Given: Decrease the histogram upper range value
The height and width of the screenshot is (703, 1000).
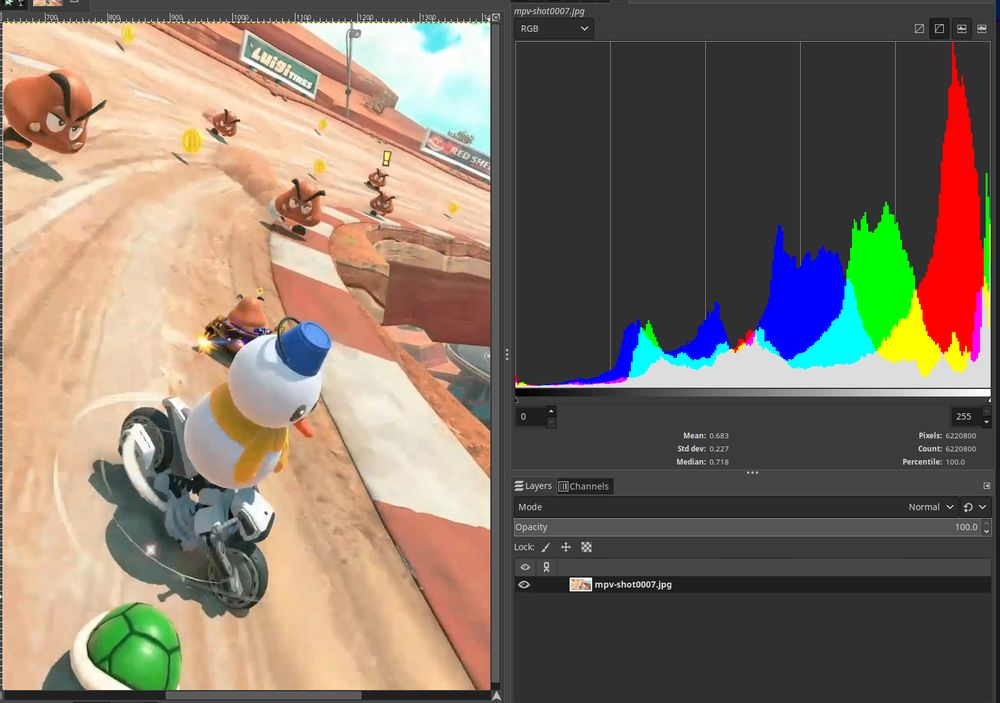Looking at the screenshot, I should coord(987,422).
